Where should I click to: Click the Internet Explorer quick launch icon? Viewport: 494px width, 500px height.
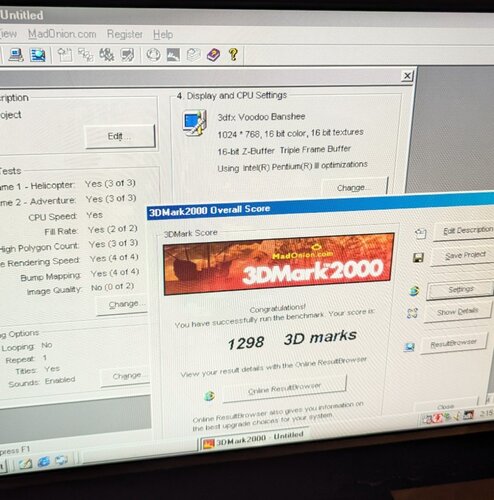pyautogui.click(x=44, y=462)
